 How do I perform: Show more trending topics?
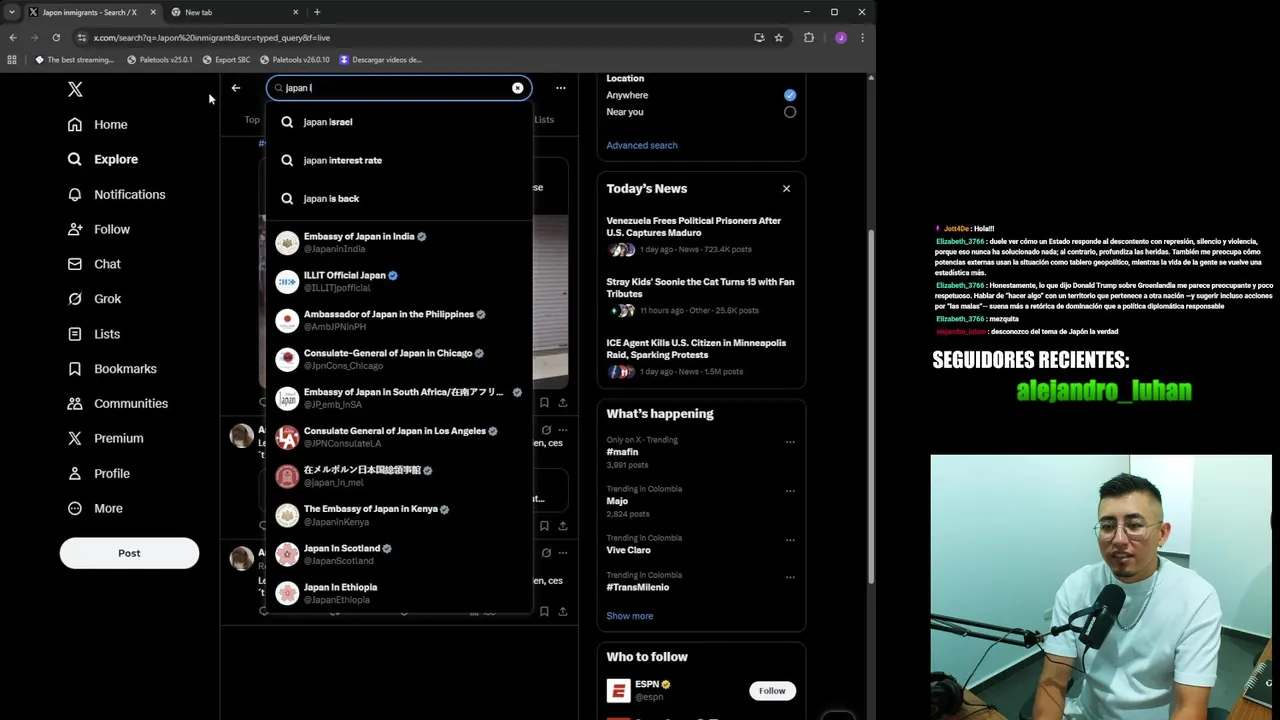629,616
